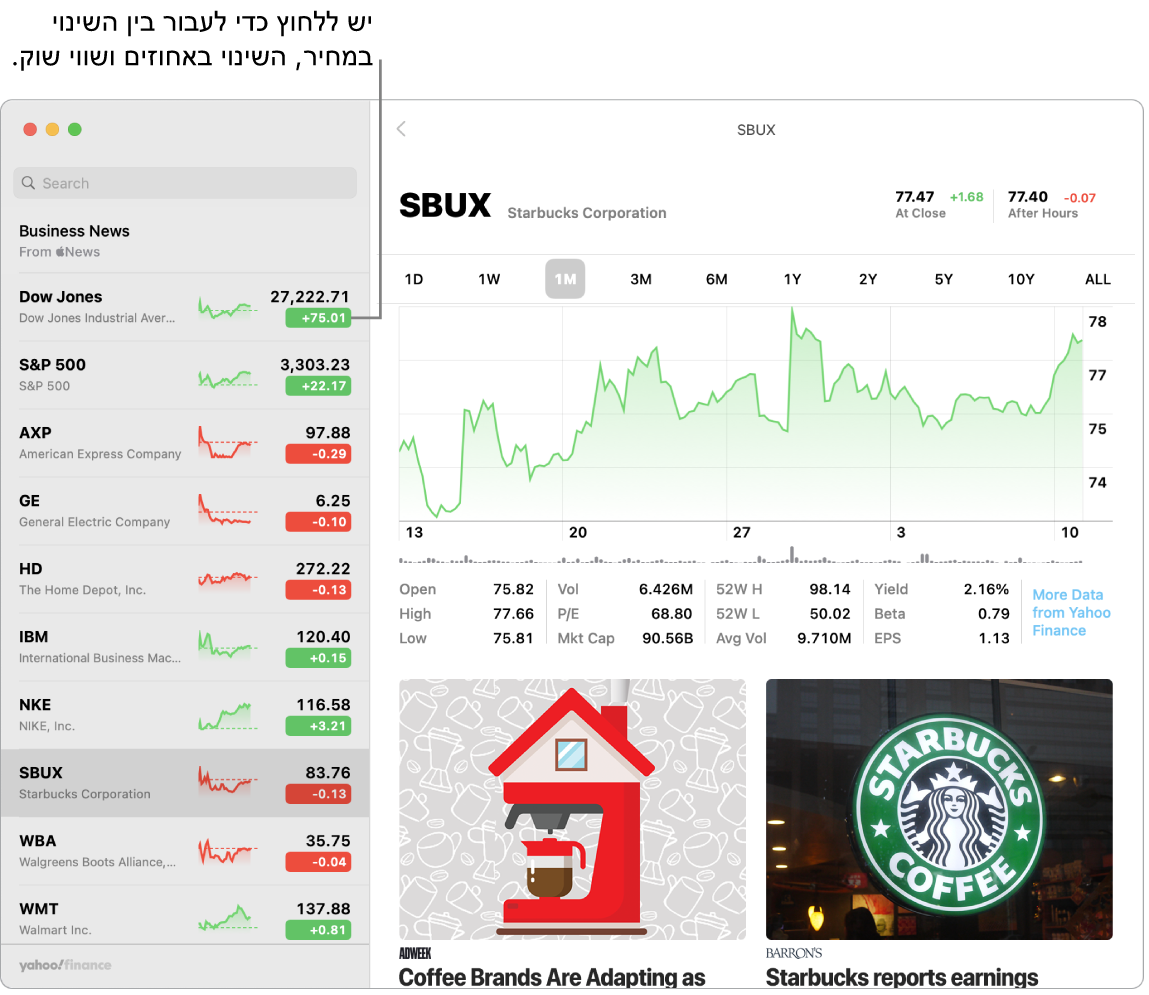The height and width of the screenshot is (995, 1149).
Task: Click the After Hours price 77.40
Action: click(x=1028, y=197)
